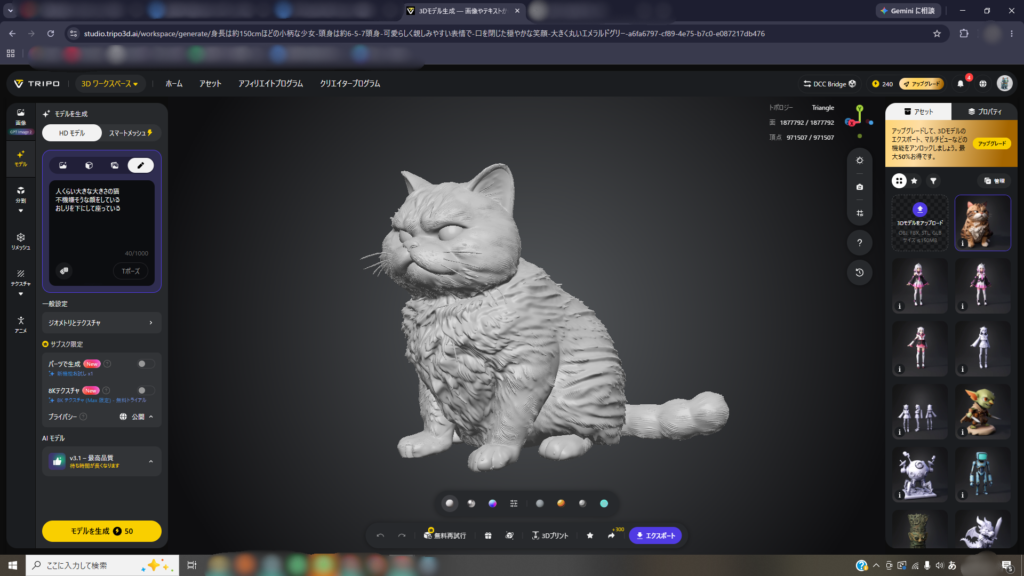Open the Animation (アニメ) tool in sidebar
This screenshot has height=576, width=1024.
click(x=21, y=324)
